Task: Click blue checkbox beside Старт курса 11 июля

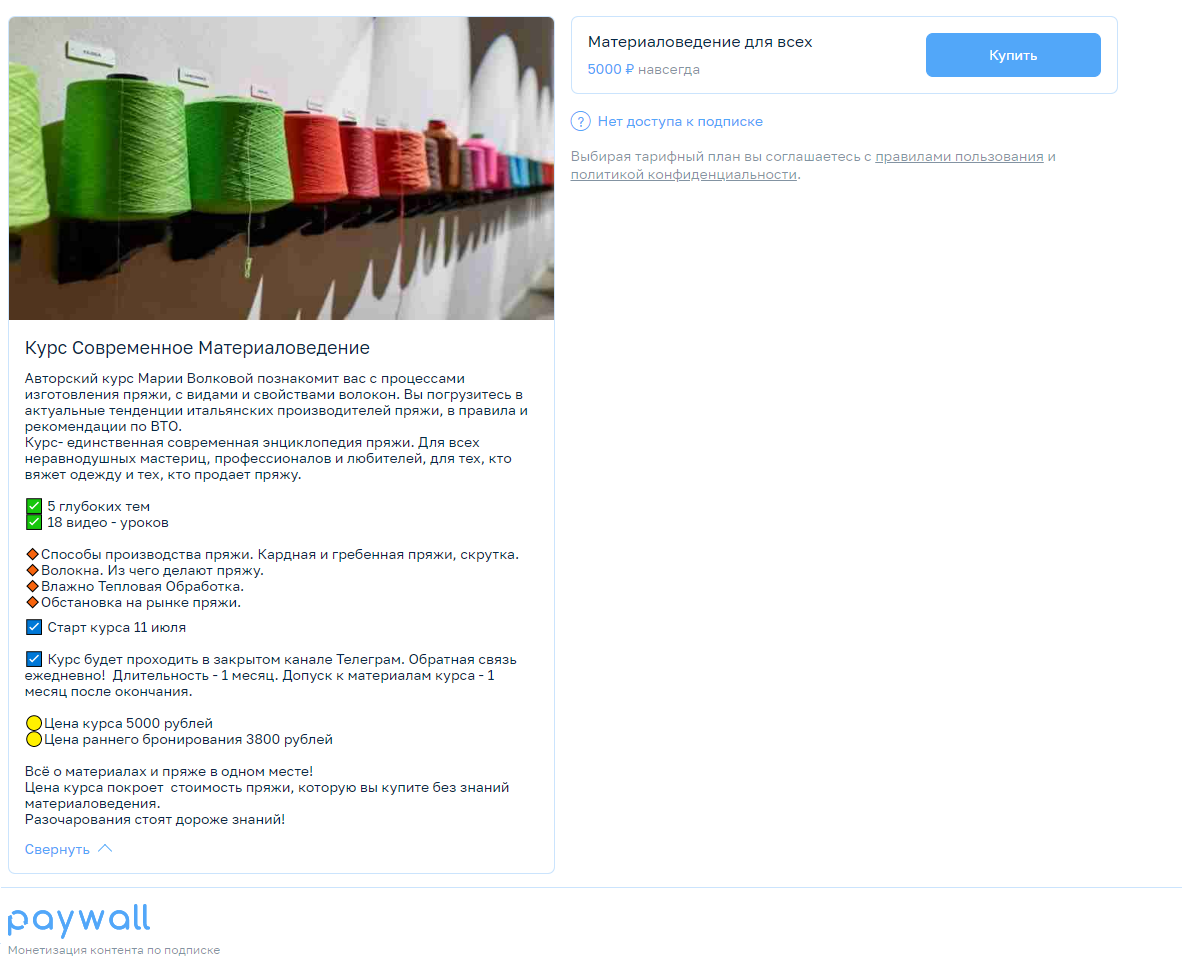Action: coord(34,627)
